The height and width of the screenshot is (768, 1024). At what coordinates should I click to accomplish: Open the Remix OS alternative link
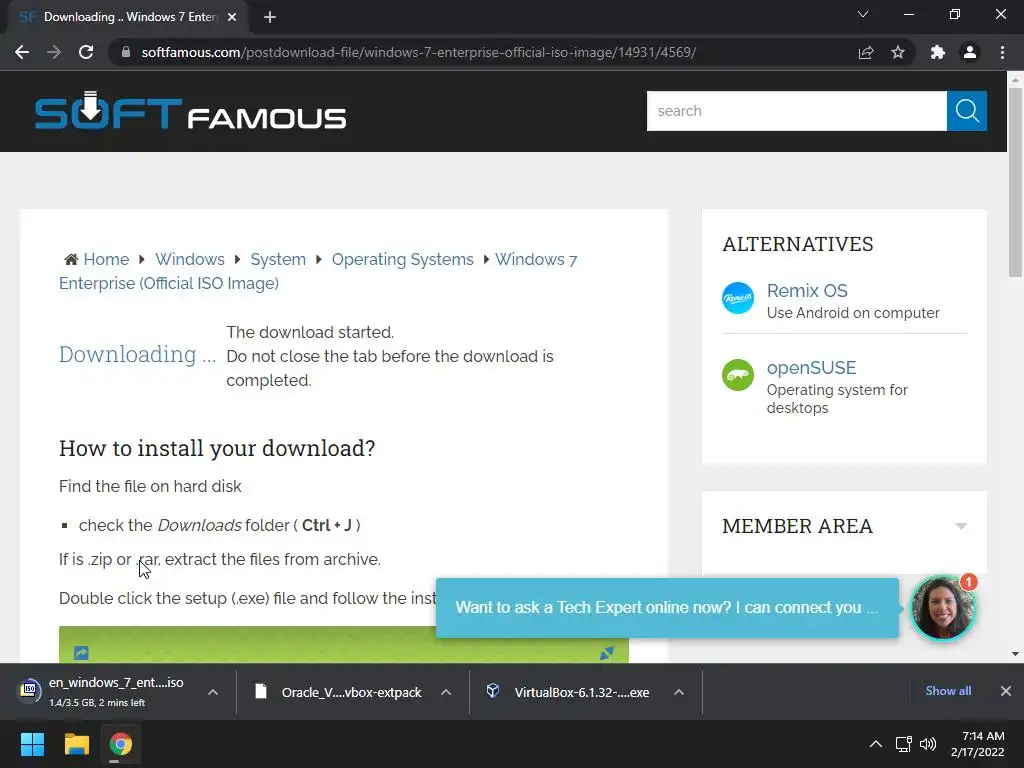(807, 291)
